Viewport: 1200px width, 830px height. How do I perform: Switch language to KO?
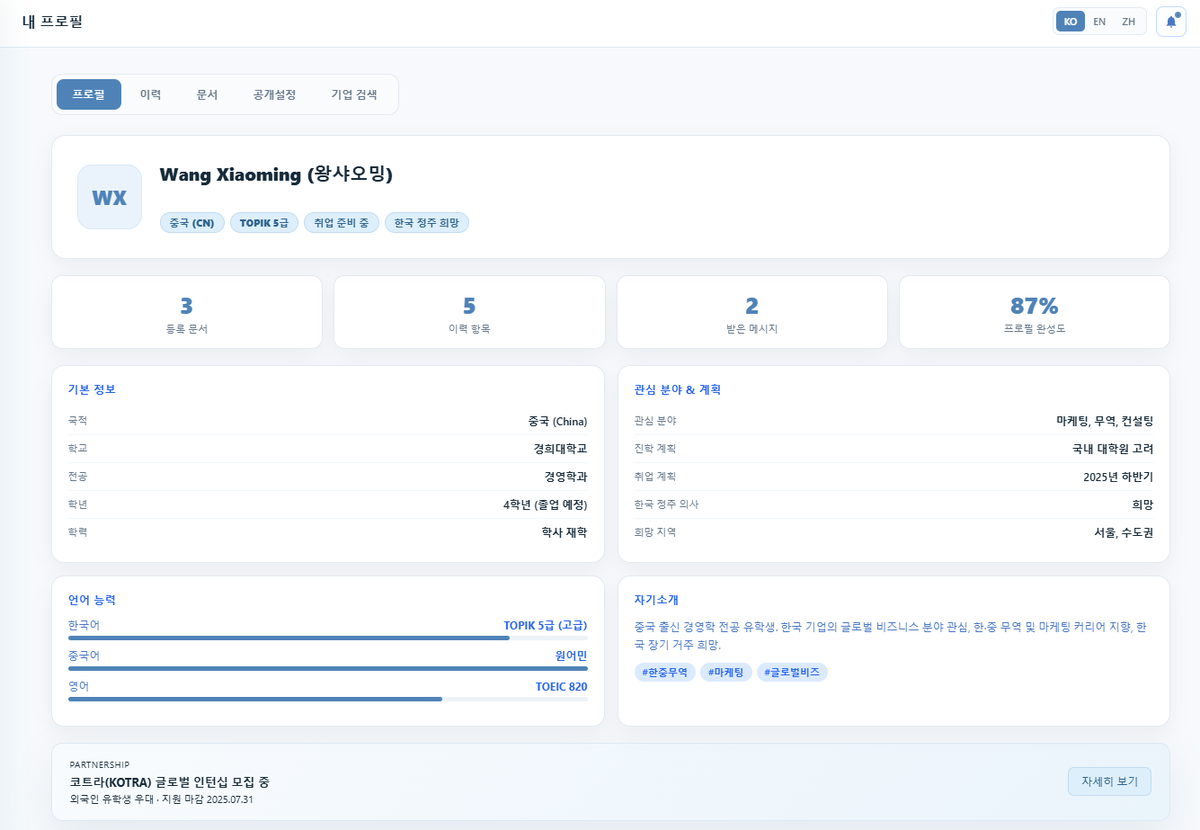coord(1070,21)
